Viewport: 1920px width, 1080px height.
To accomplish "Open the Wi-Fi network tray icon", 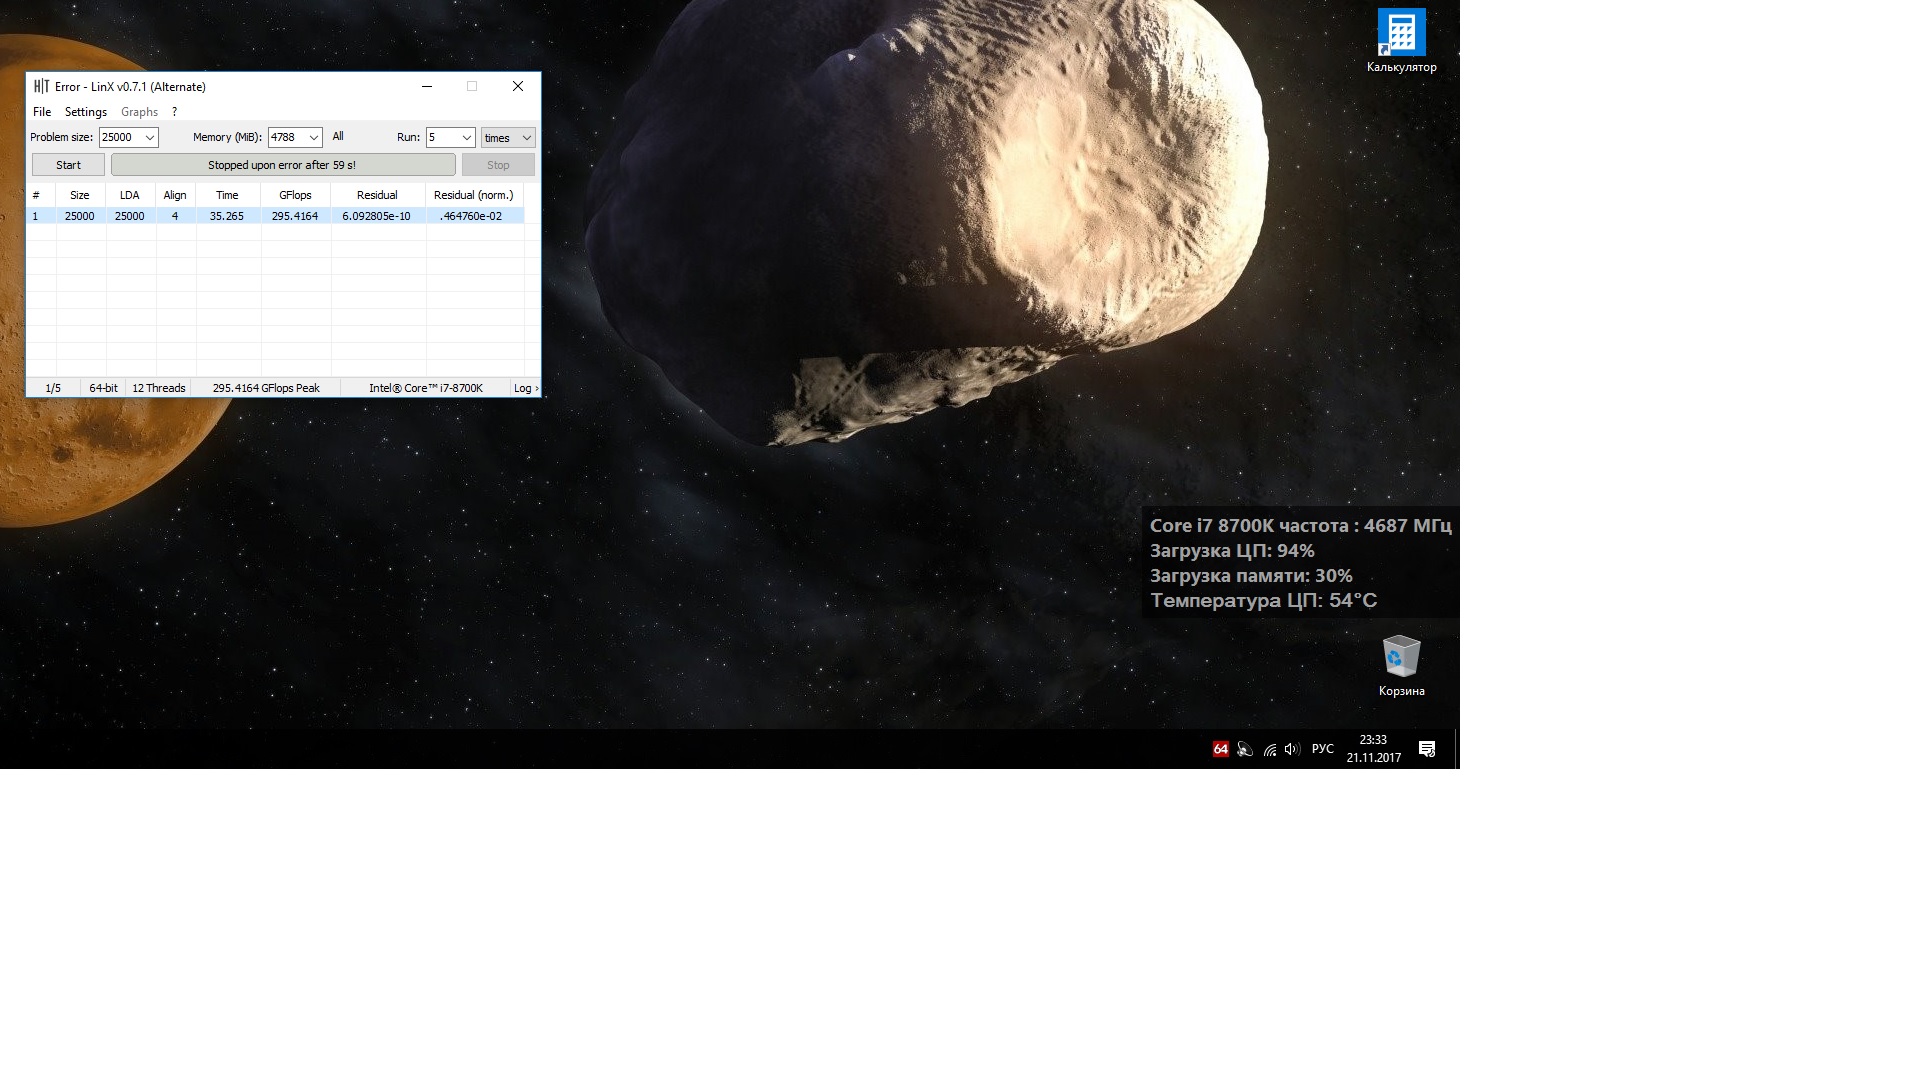I will (x=1269, y=749).
